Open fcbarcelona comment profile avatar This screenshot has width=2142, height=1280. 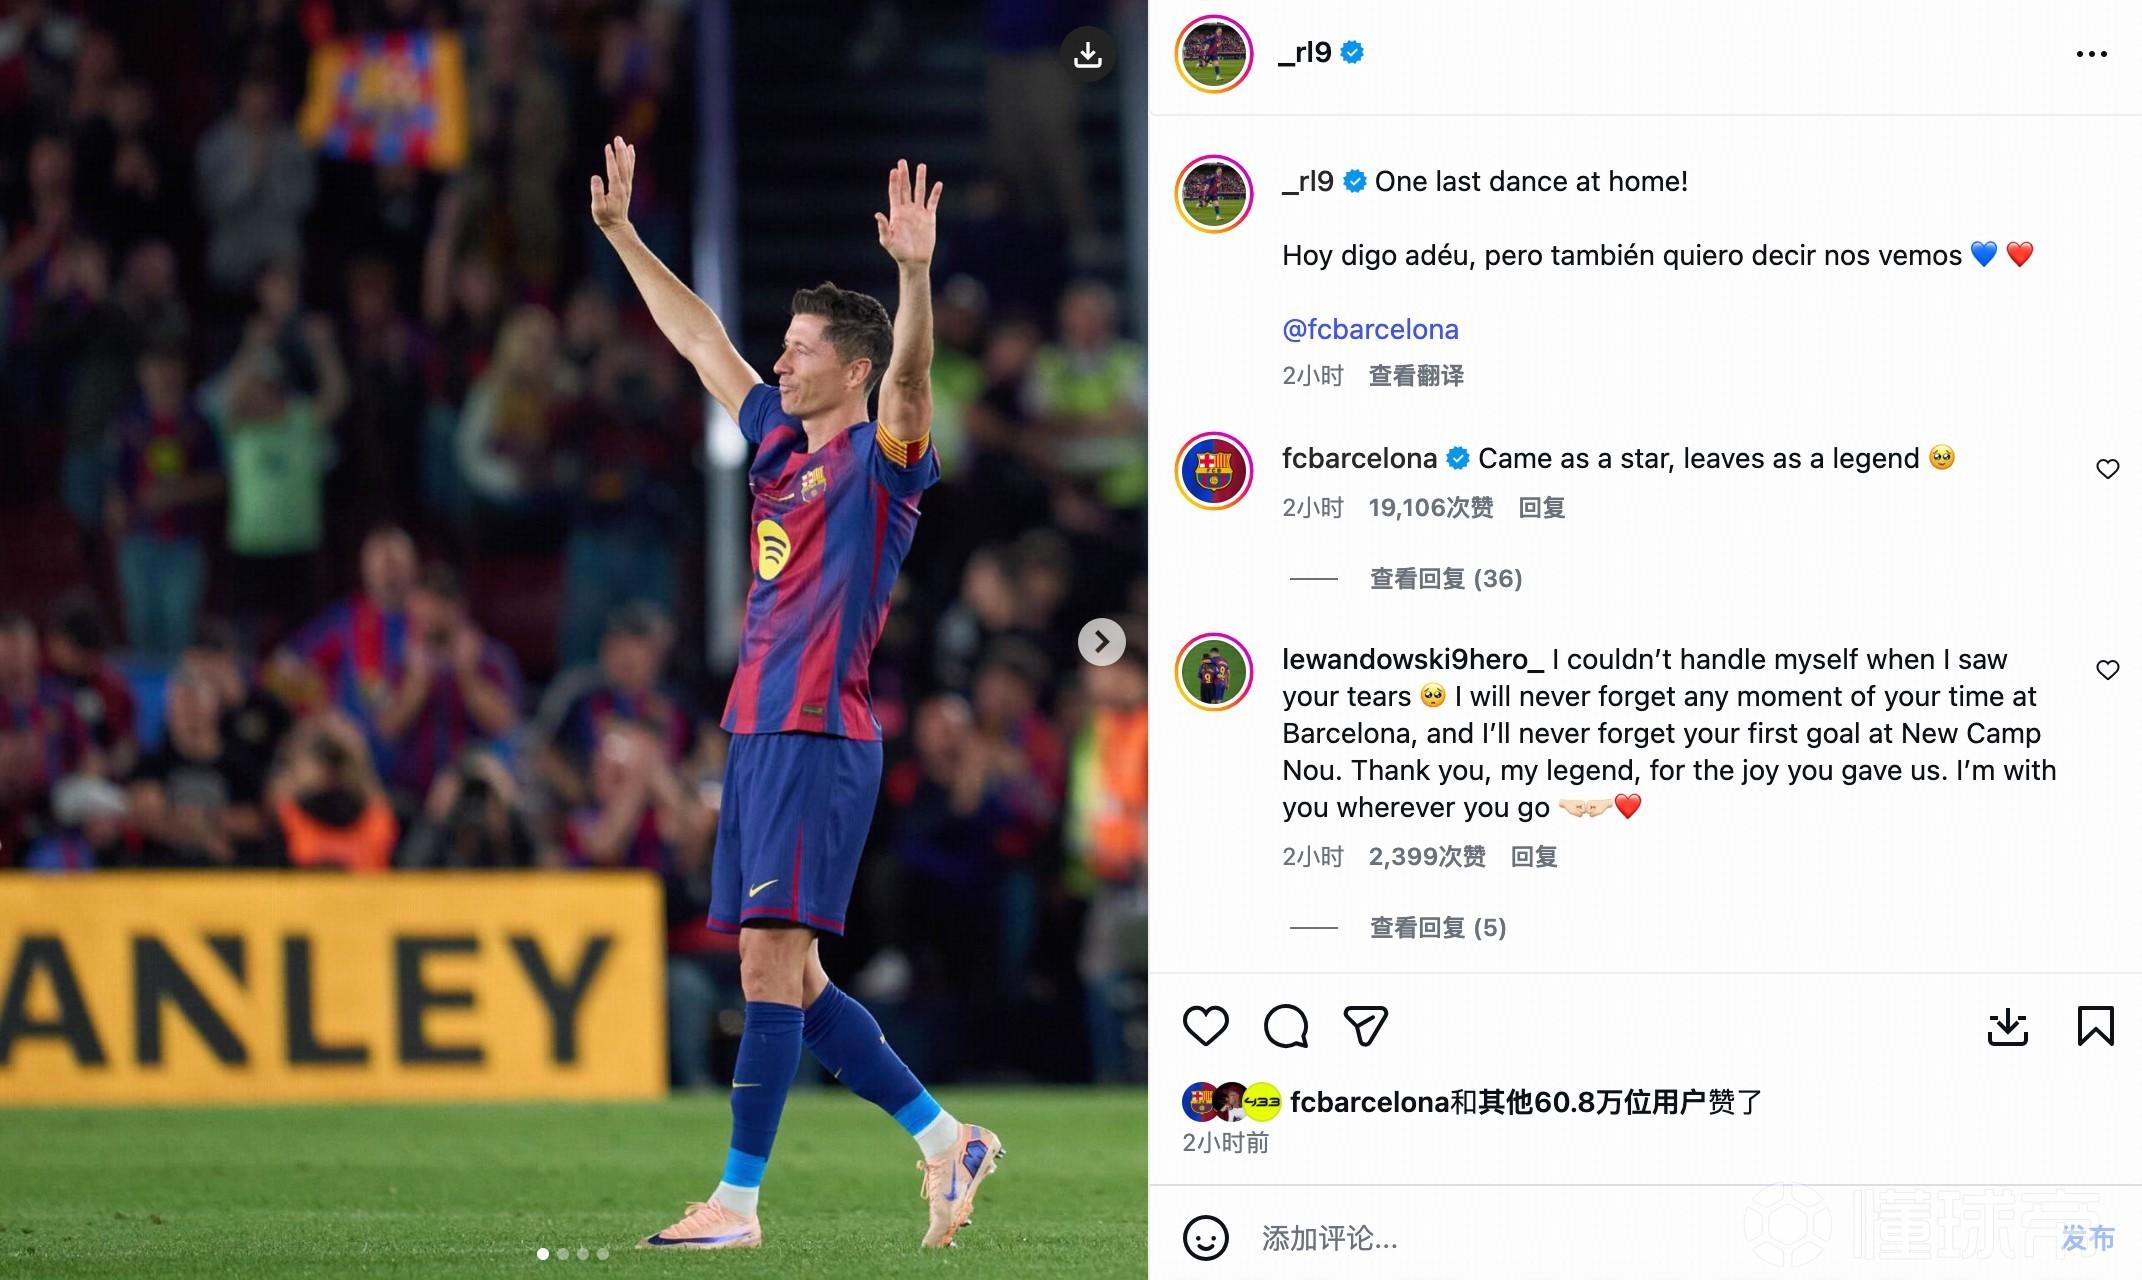click(1213, 471)
